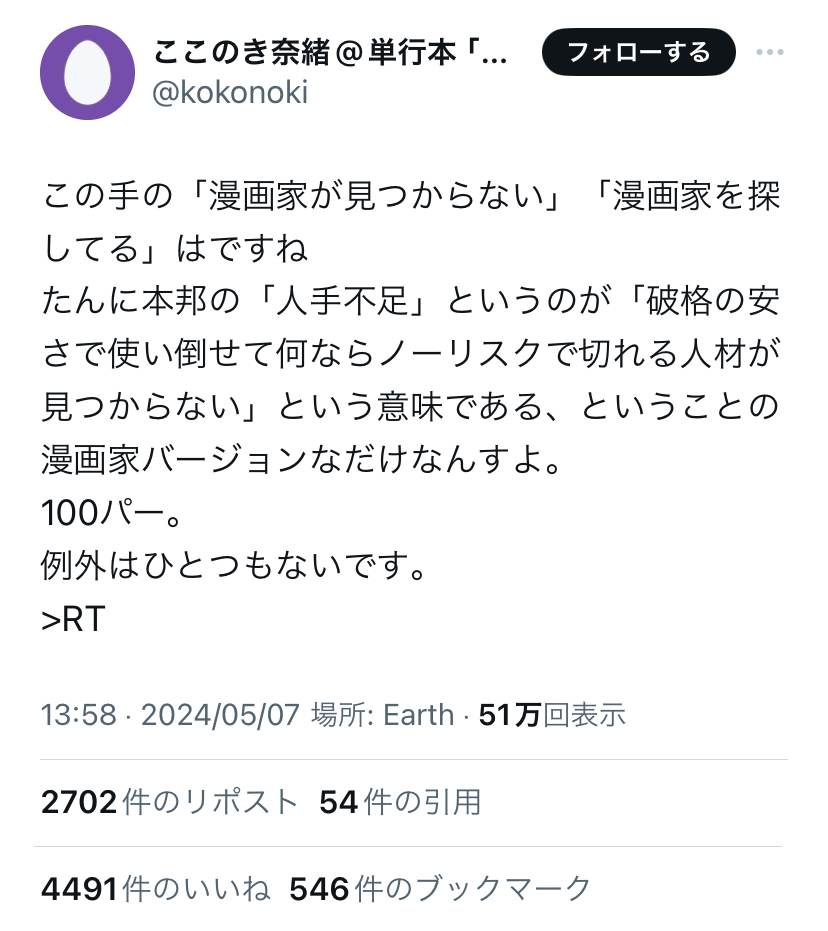
Task: Click the 2024/05/07 post date
Action: tap(220, 714)
